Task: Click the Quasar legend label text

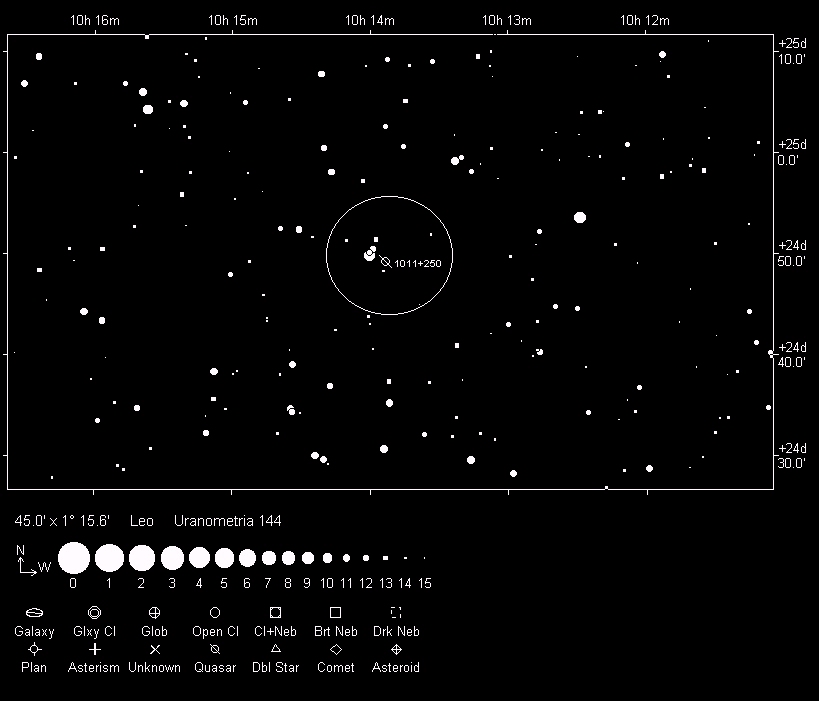Action: (x=215, y=668)
